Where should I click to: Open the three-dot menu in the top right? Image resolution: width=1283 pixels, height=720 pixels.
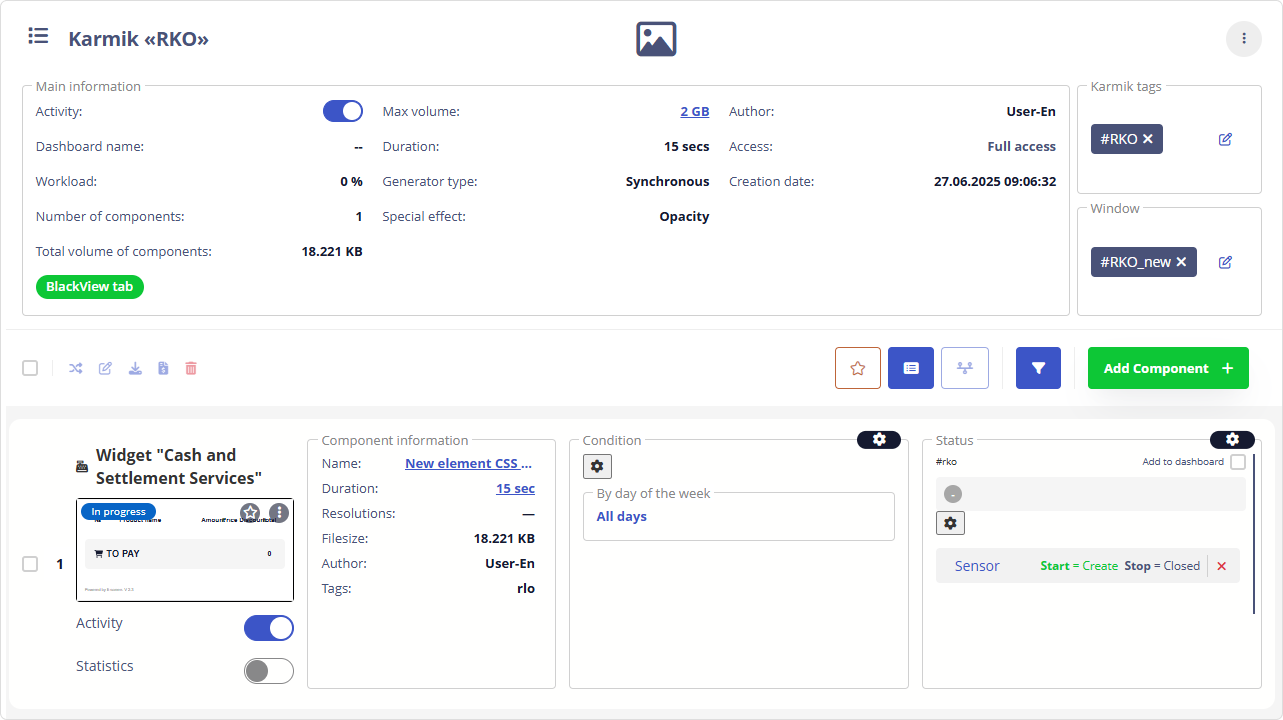coord(1243,39)
